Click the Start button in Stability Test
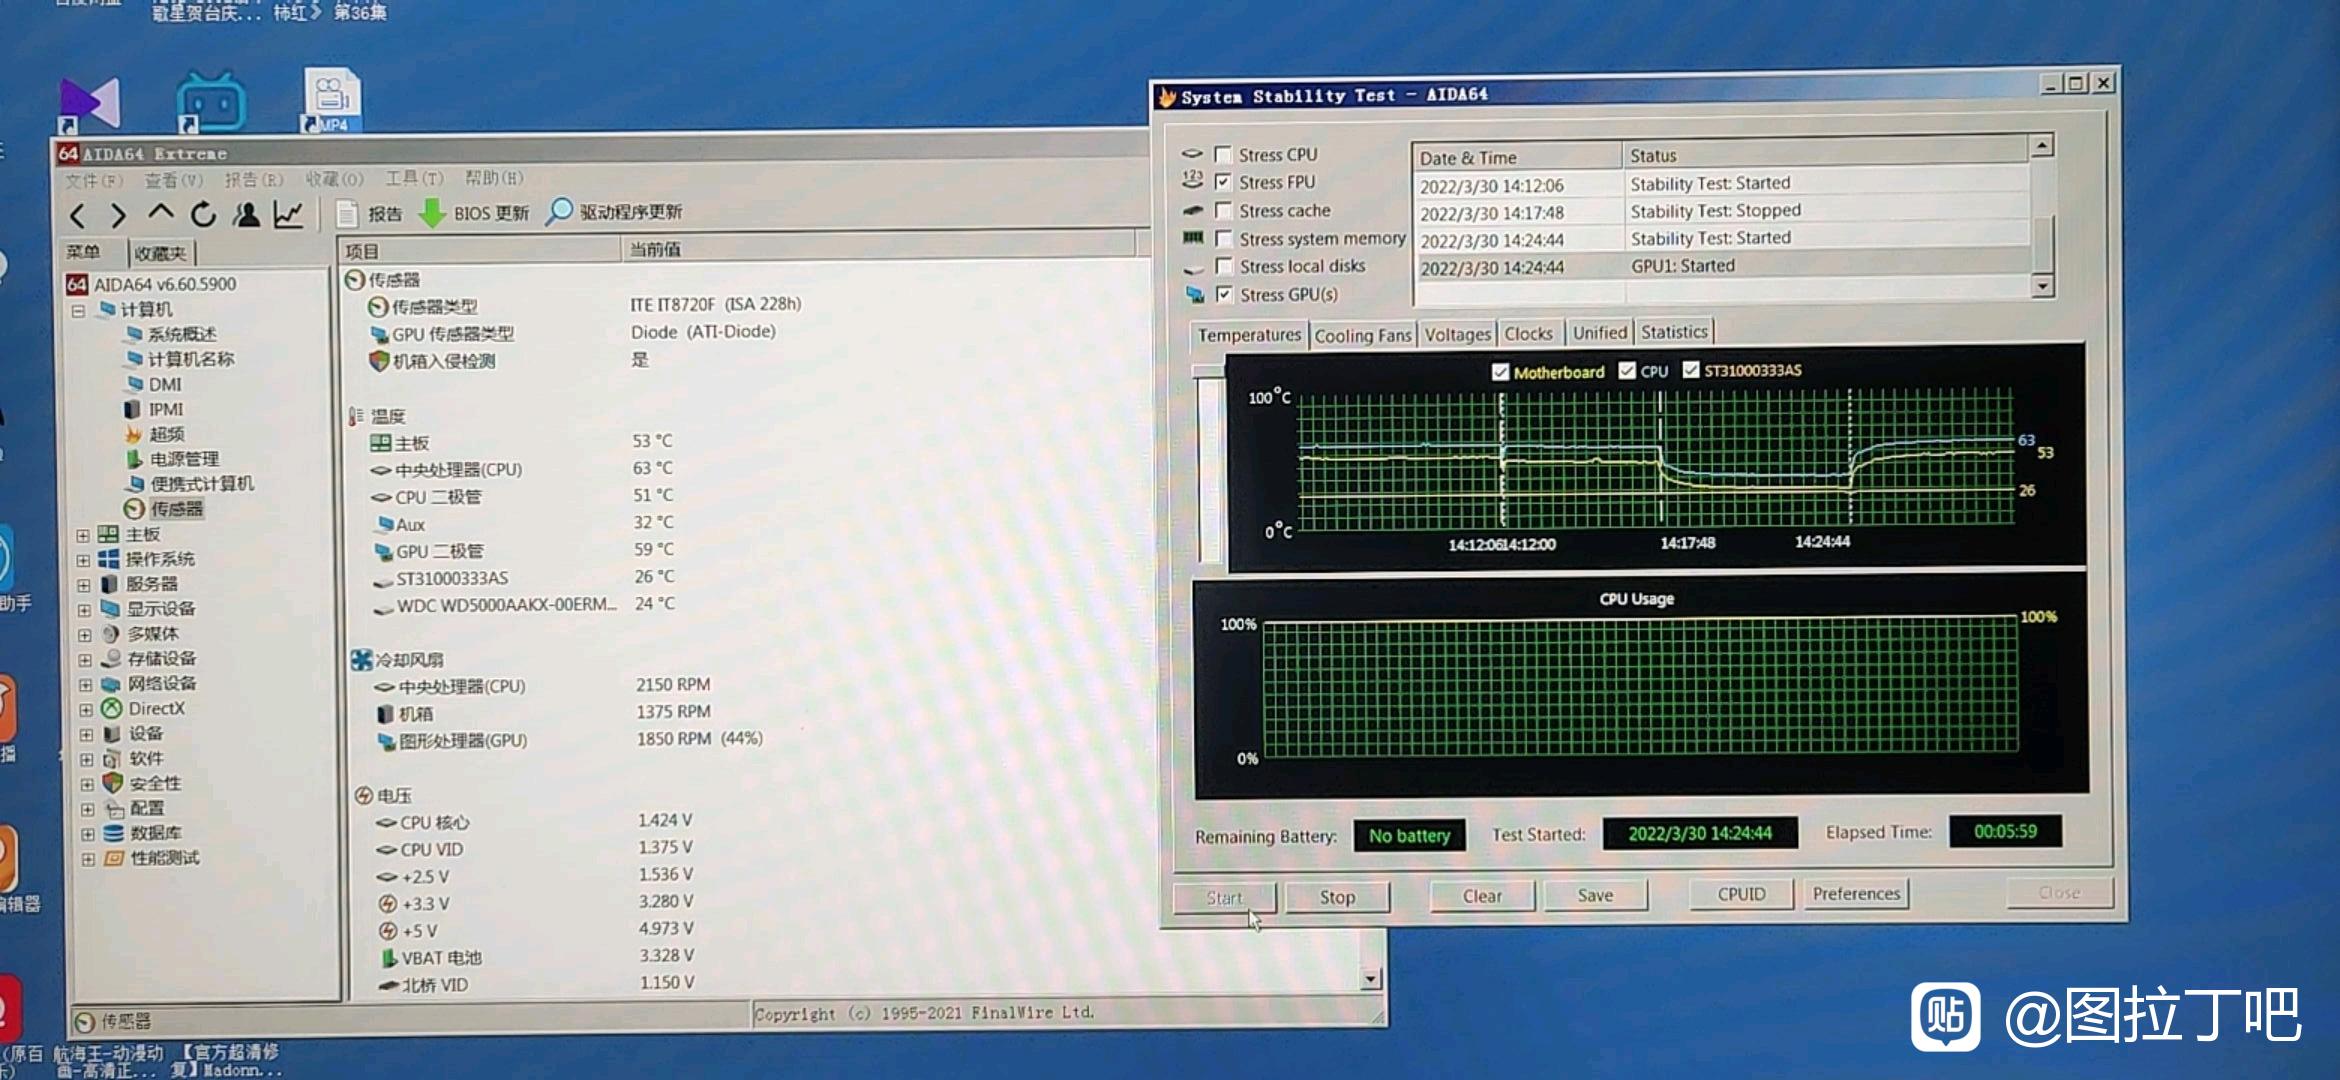The height and width of the screenshot is (1080, 2340). click(x=1225, y=898)
